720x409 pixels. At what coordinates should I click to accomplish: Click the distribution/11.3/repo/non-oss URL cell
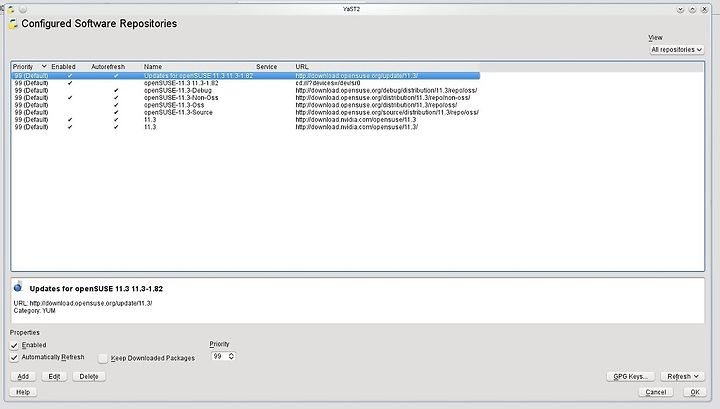(x=382, y=98)
